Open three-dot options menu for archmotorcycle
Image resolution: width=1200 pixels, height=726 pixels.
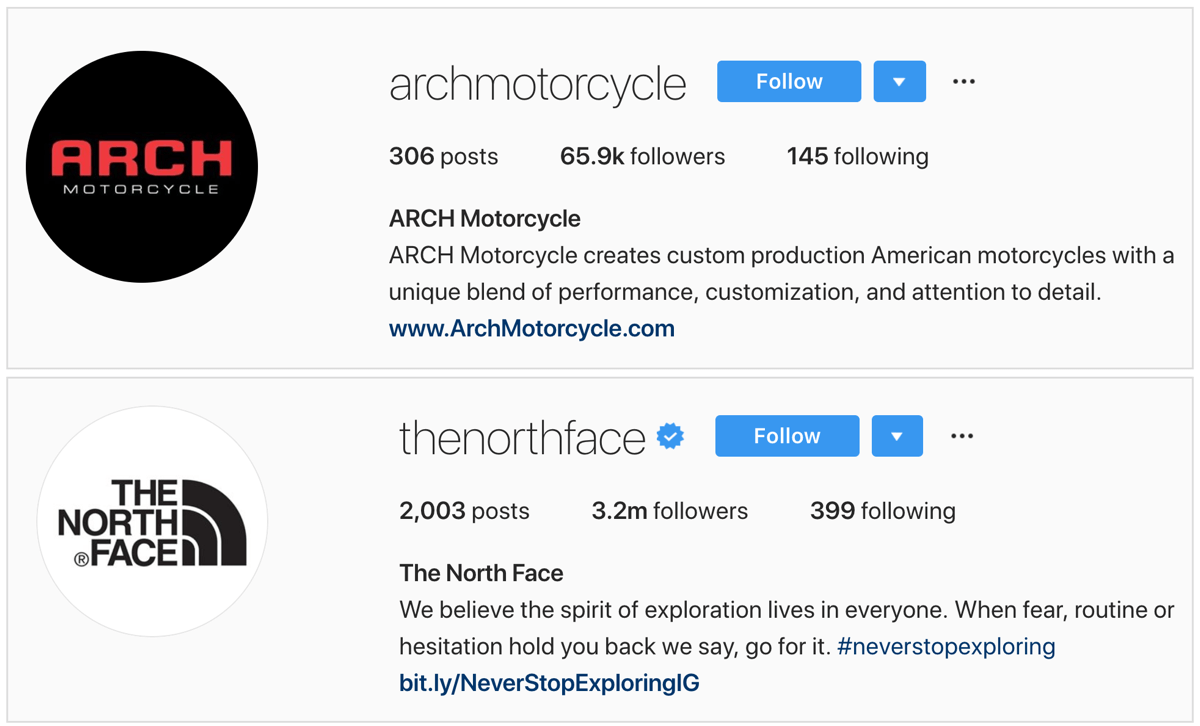pos(964,82)
